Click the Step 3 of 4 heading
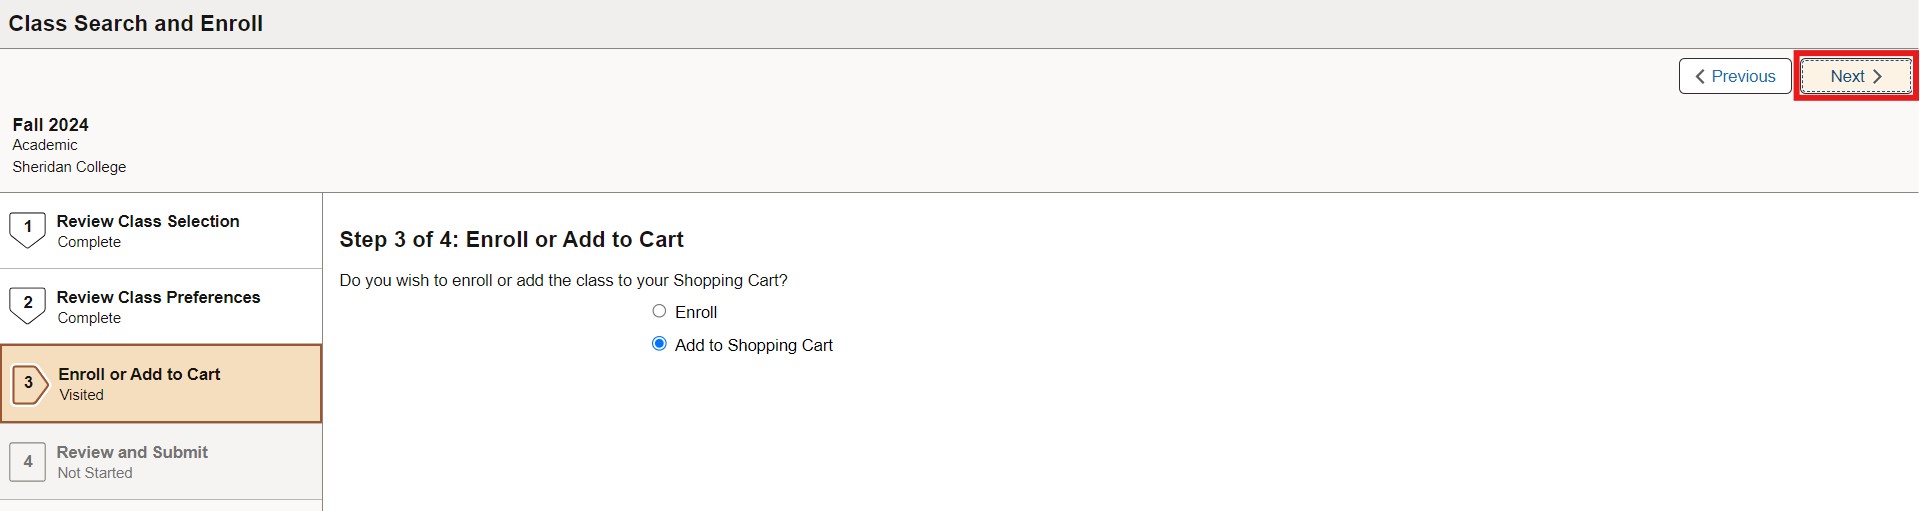This screenshot has height=511, width=1920. coord(511,239)
